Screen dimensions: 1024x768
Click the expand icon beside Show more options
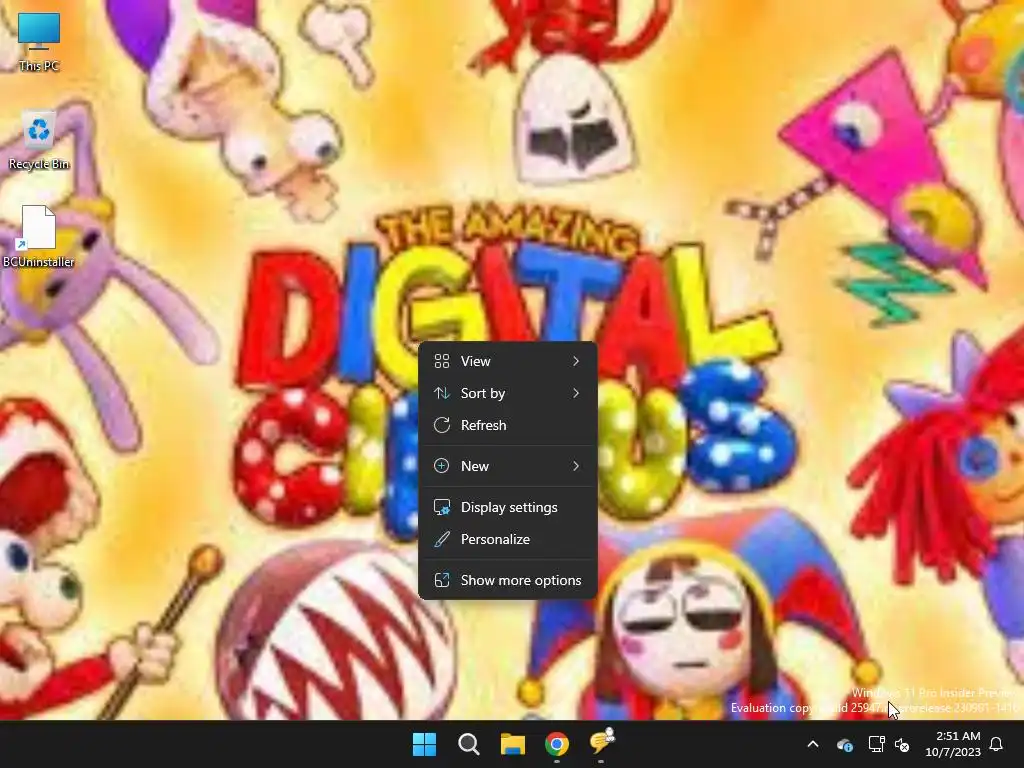pos(442,581)
